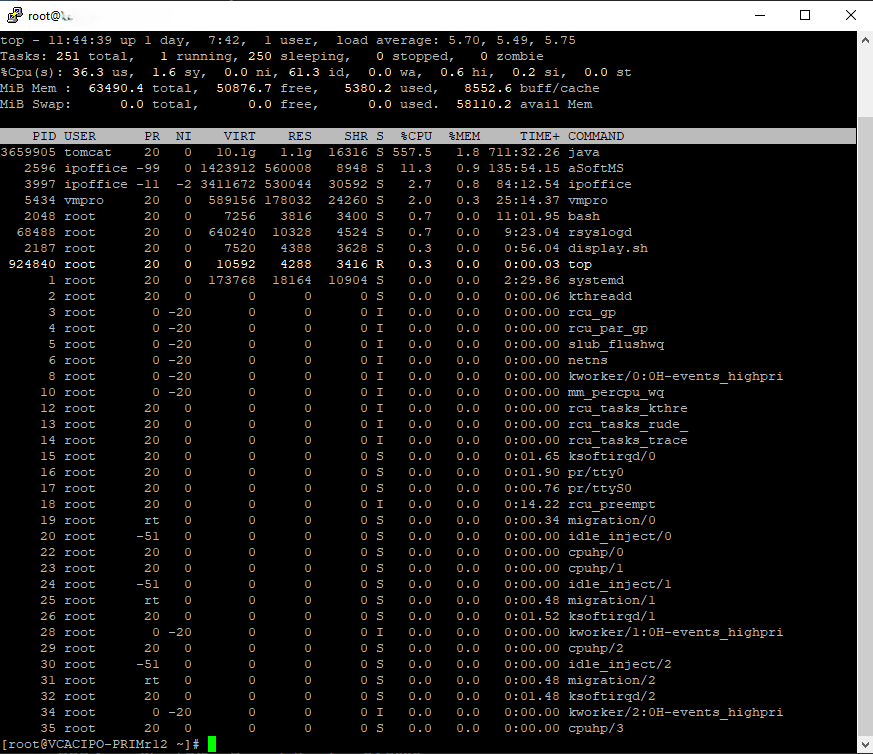The width and height of the screenshot is (873, 754).
Task: Click the systemd command
Action: (x=596, y=281)
